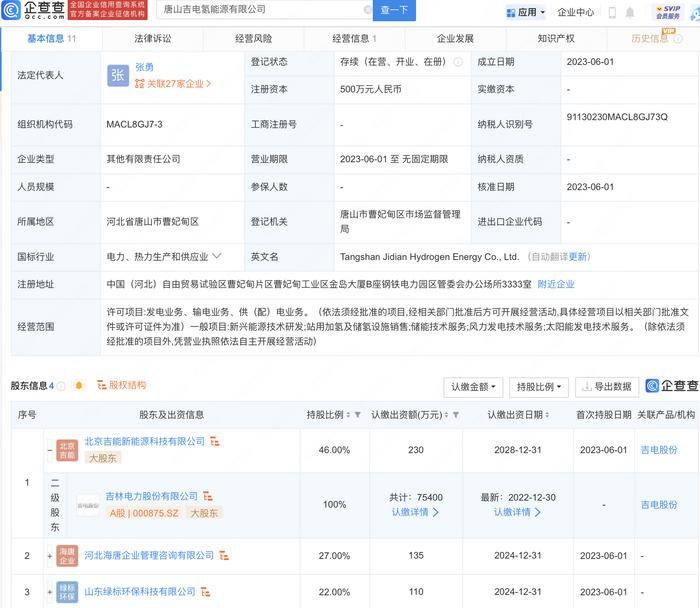The height and width of the screenshot is (608, 700).
Task: Open equity tree icon for 吉林电力股份有限公司
Action: point(208,496)
